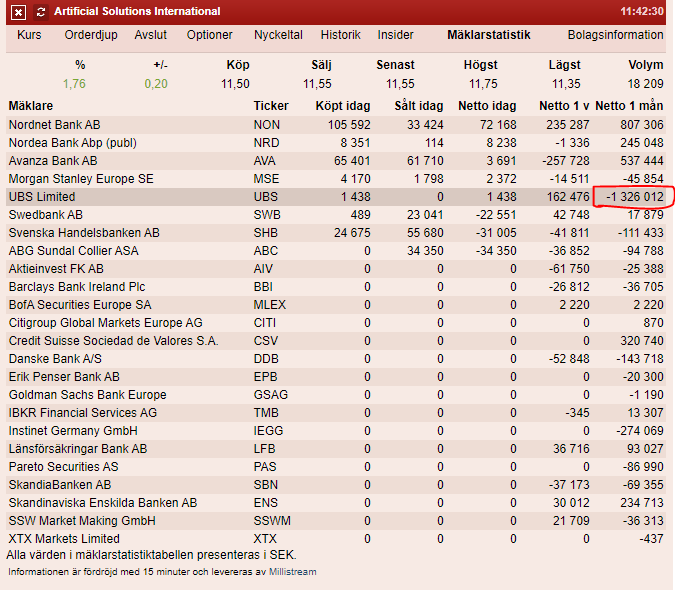Sort by Netto 1 mån column header
This screenshot has height=590, width=675.
pos(629,106)
